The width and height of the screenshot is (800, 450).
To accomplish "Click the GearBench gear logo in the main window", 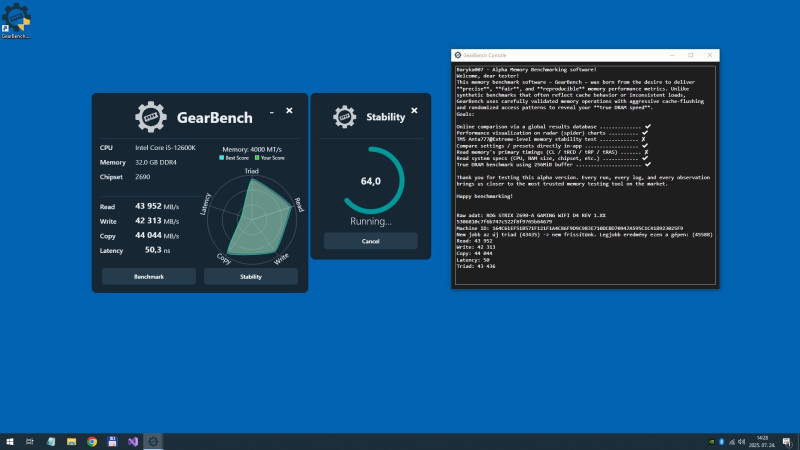I will pyautogui.click(x=151, y=117).
